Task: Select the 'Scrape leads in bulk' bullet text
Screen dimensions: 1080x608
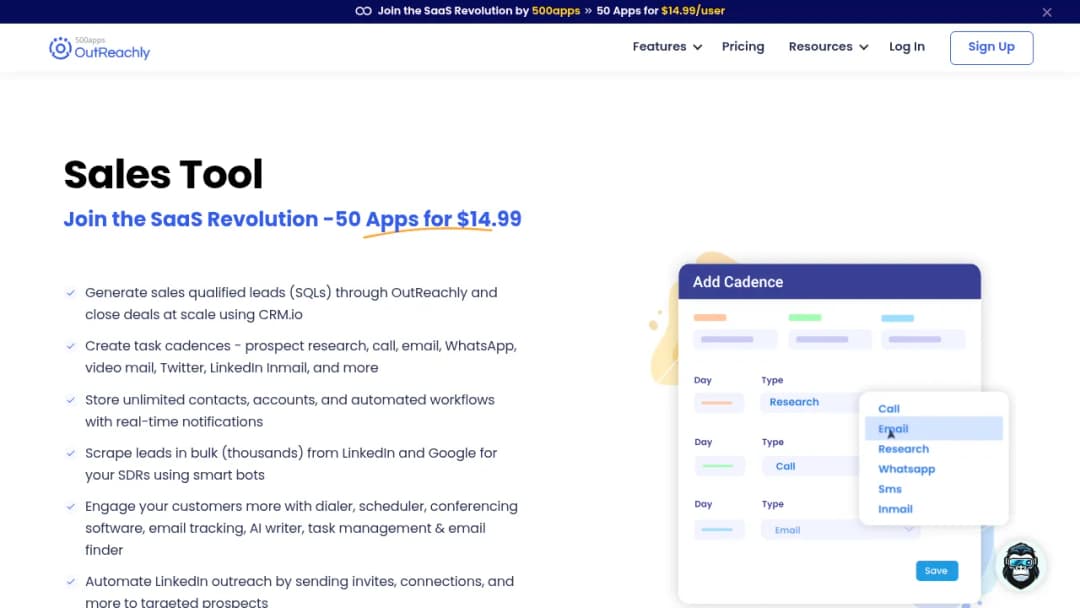Action: [291, 464]
